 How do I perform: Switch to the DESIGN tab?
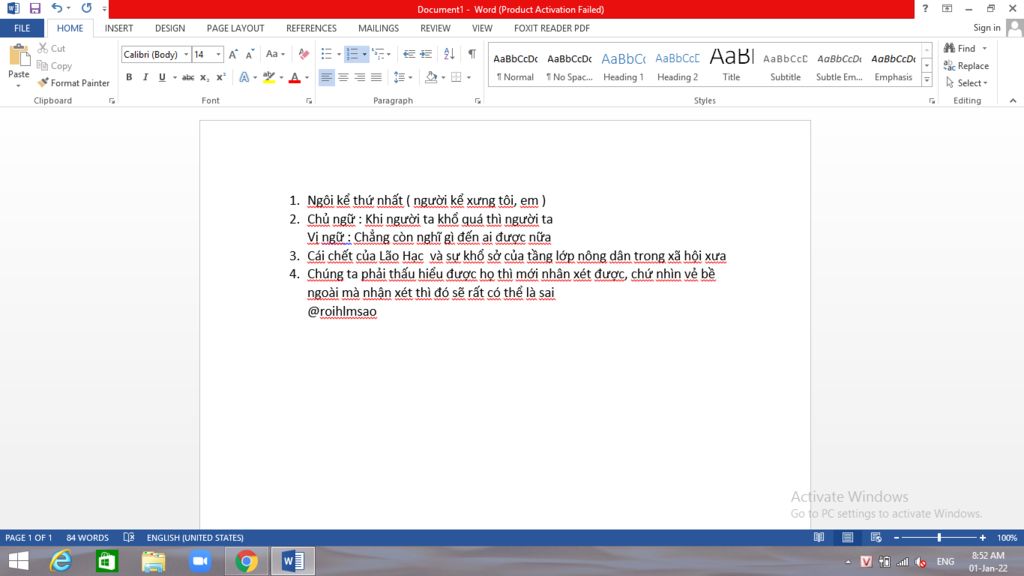[x=170, y=28]
